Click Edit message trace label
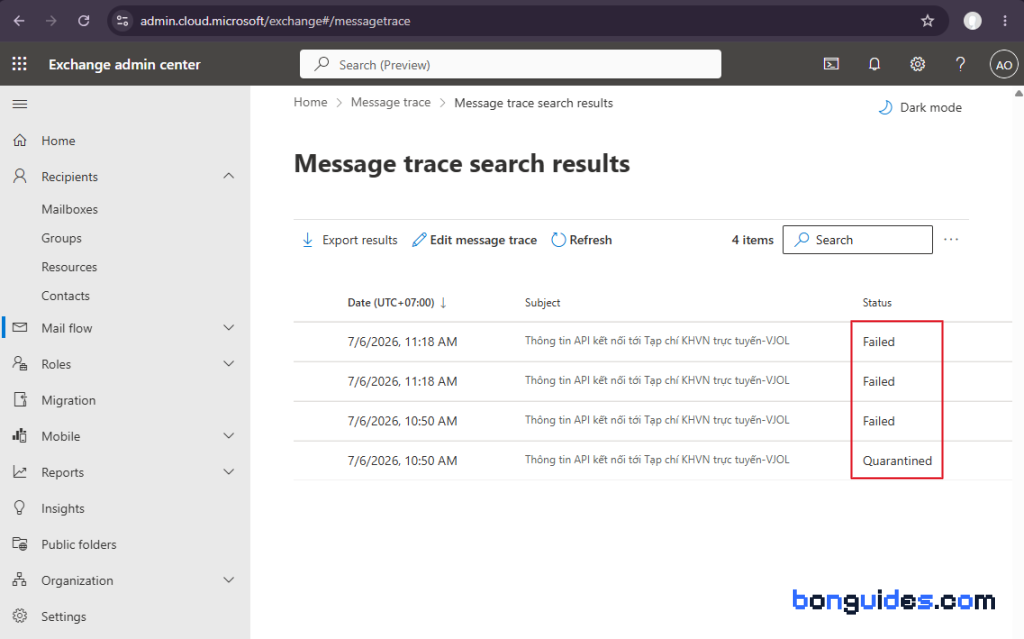Screen dimensions: 1024x639 point(483,240)
